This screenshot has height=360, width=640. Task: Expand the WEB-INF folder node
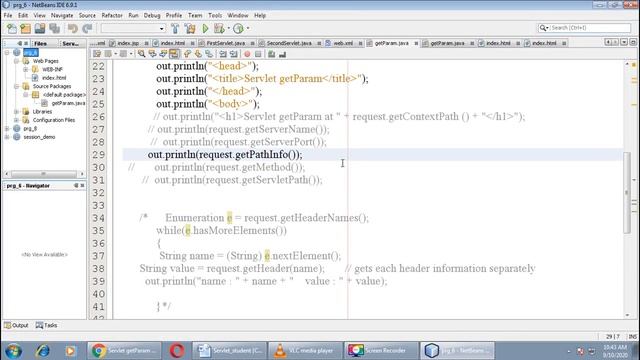pos(25,69)
